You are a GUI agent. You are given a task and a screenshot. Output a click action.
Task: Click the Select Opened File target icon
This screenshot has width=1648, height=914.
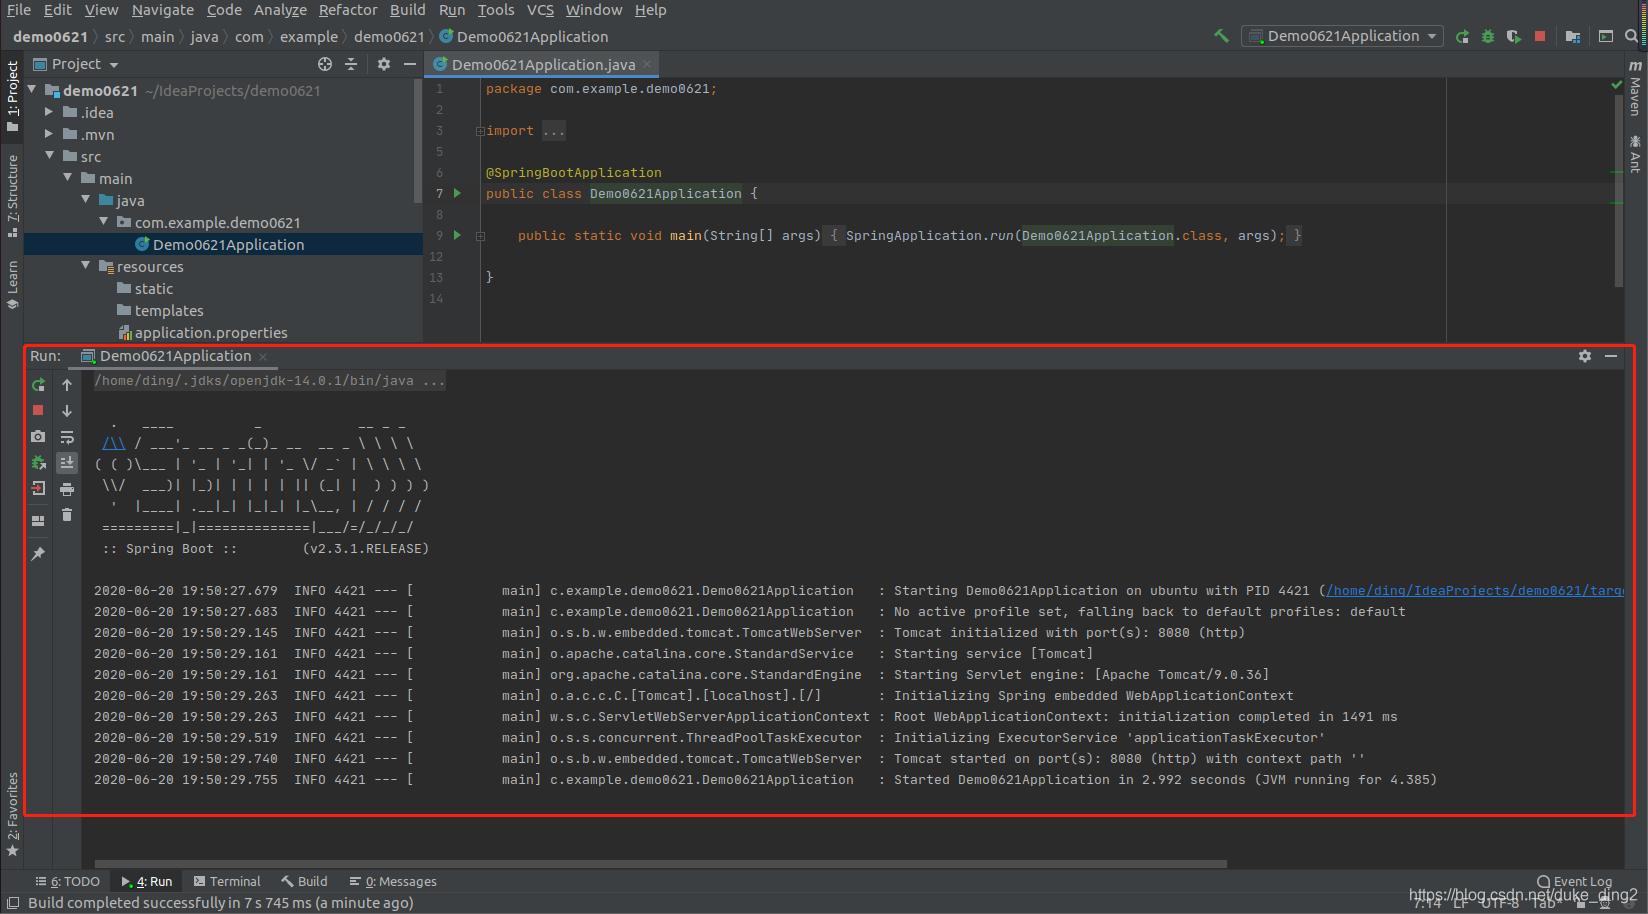[x=325, y=64]
